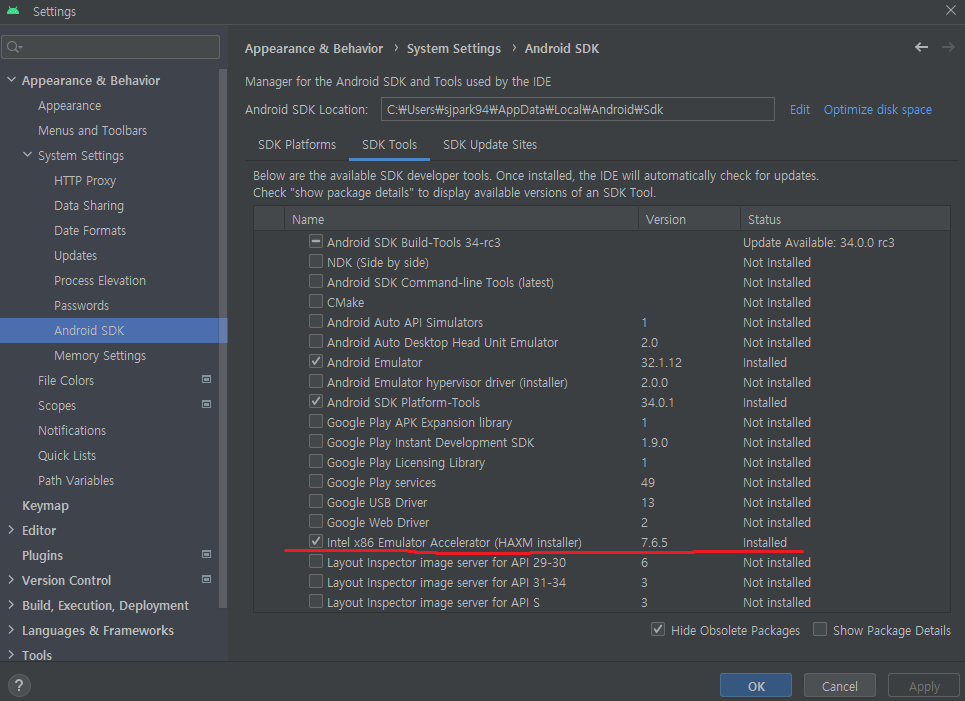Screen dimensions: 965x701
Task: Click the search magnifier icon
Action: pos(14,47)
